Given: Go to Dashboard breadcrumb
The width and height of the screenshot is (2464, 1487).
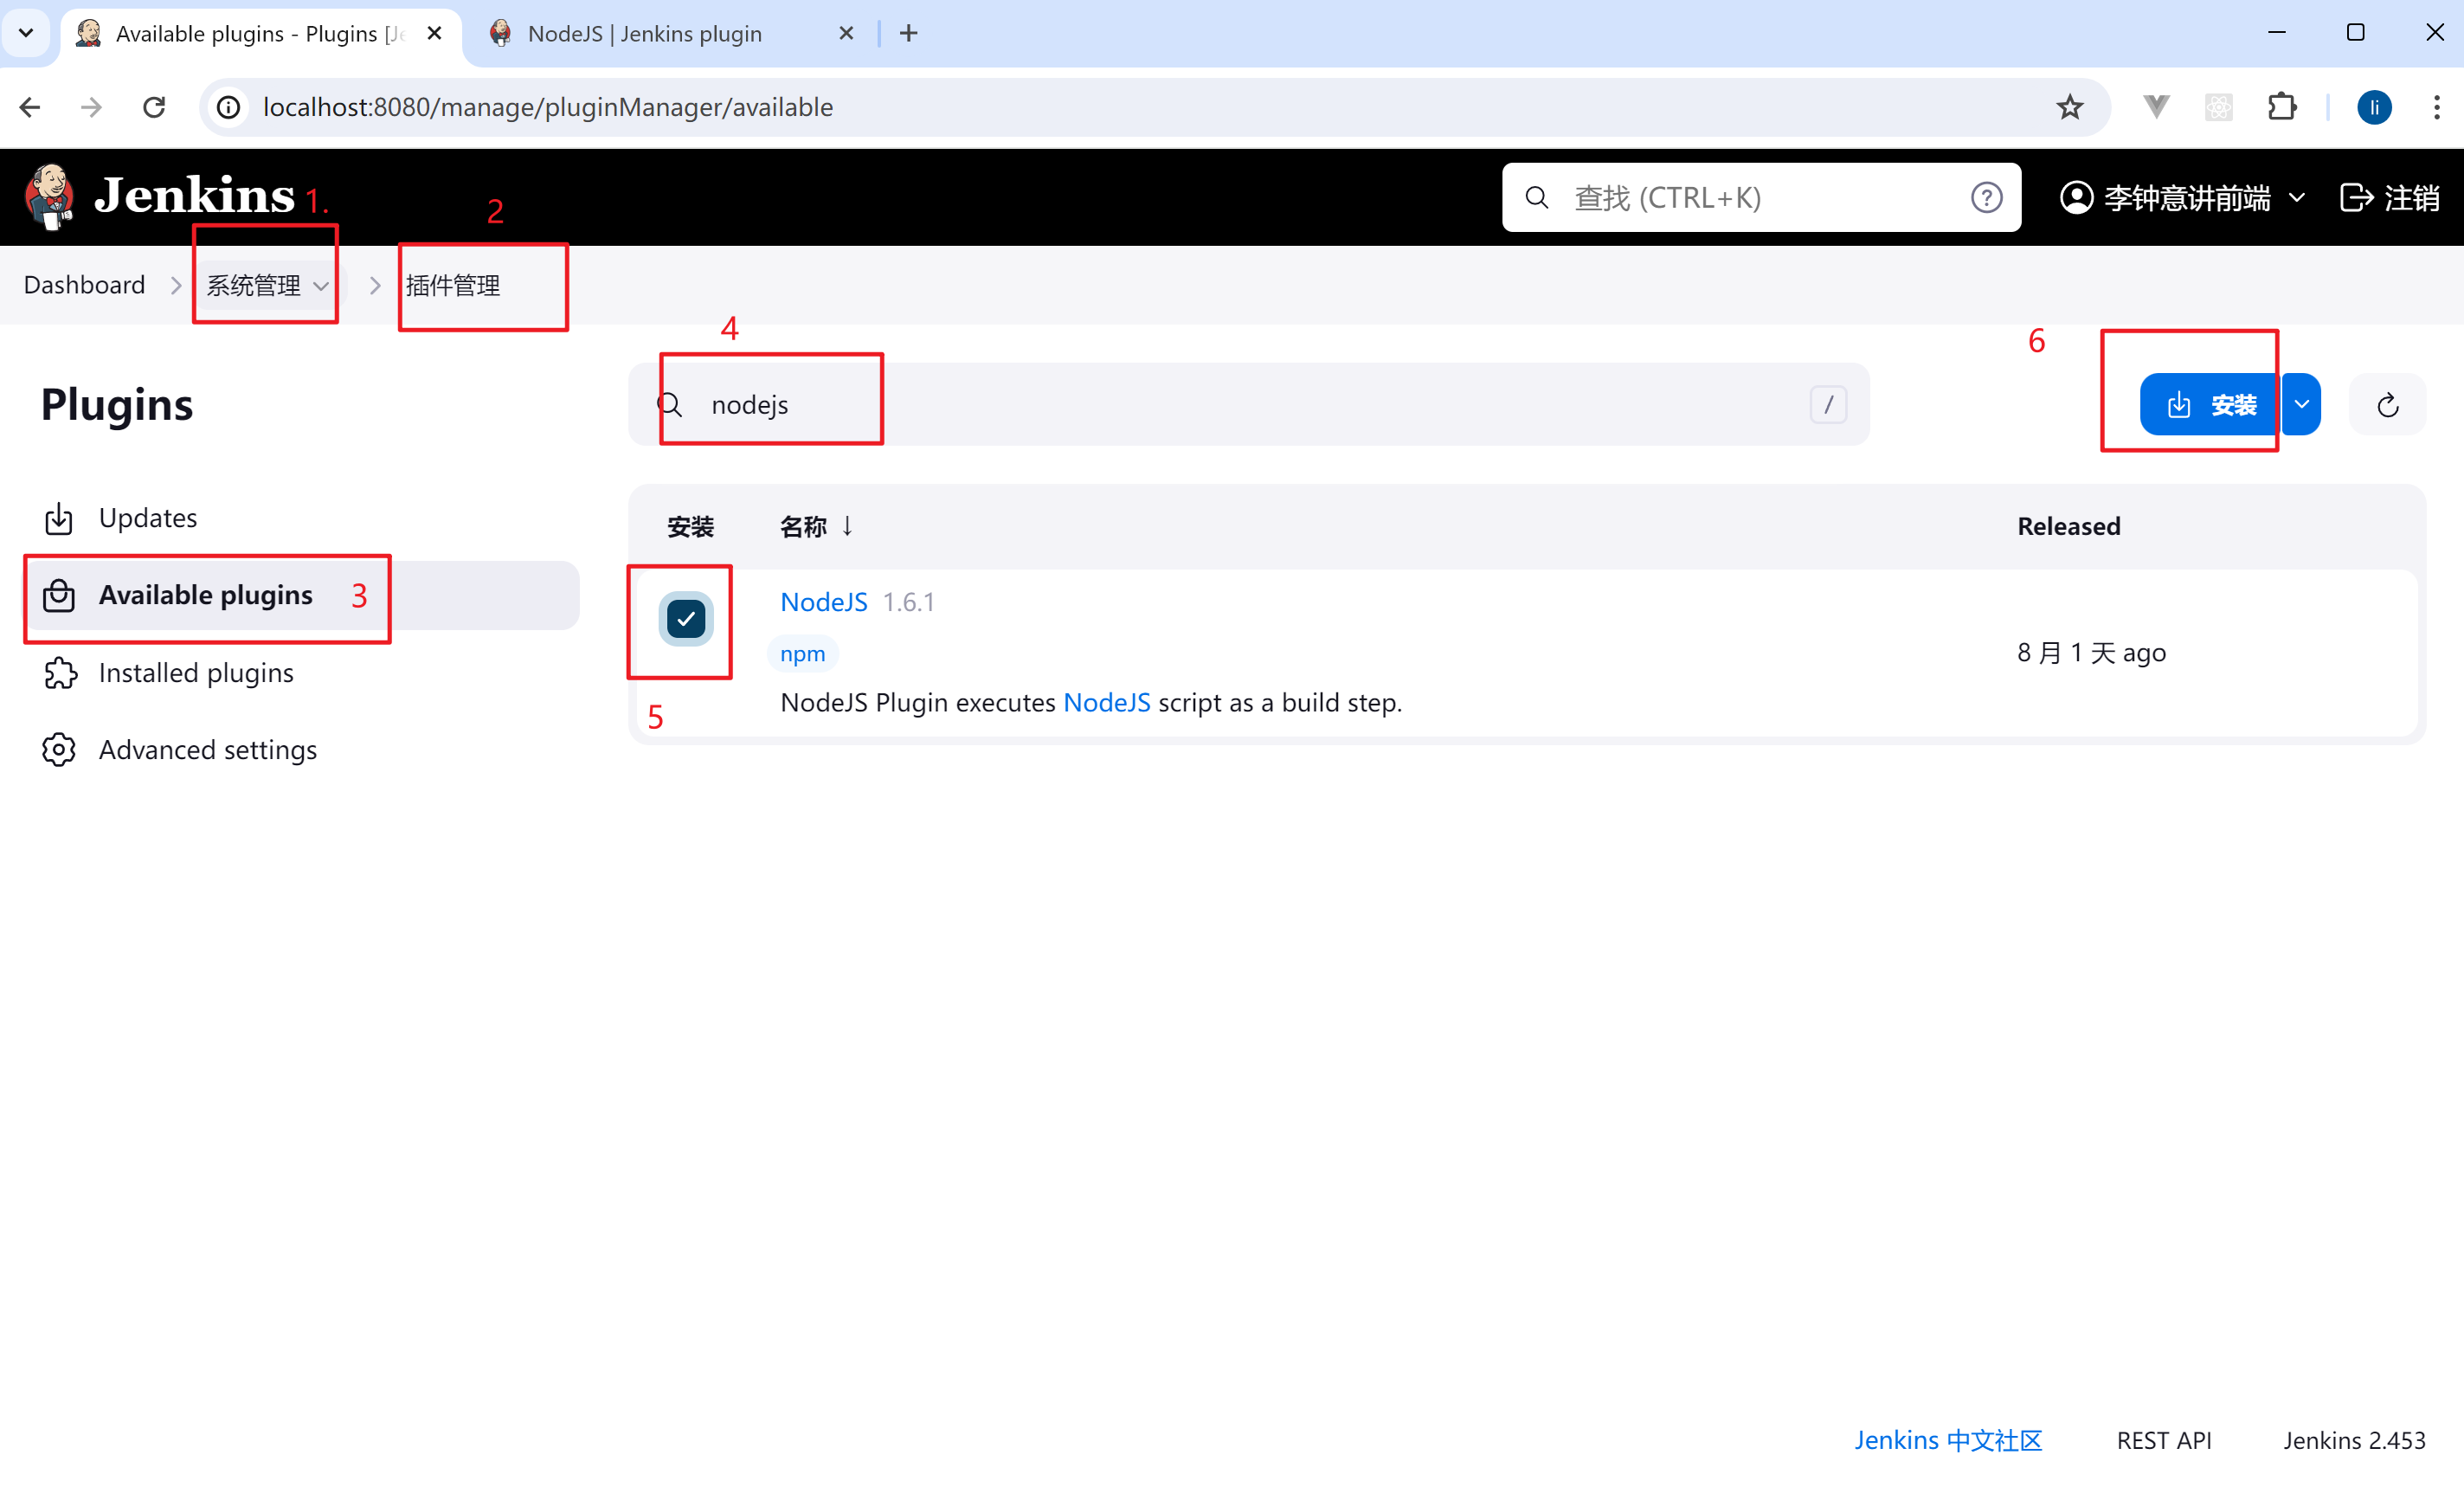Looking at the screenshot, I should [x=84, y=285].
